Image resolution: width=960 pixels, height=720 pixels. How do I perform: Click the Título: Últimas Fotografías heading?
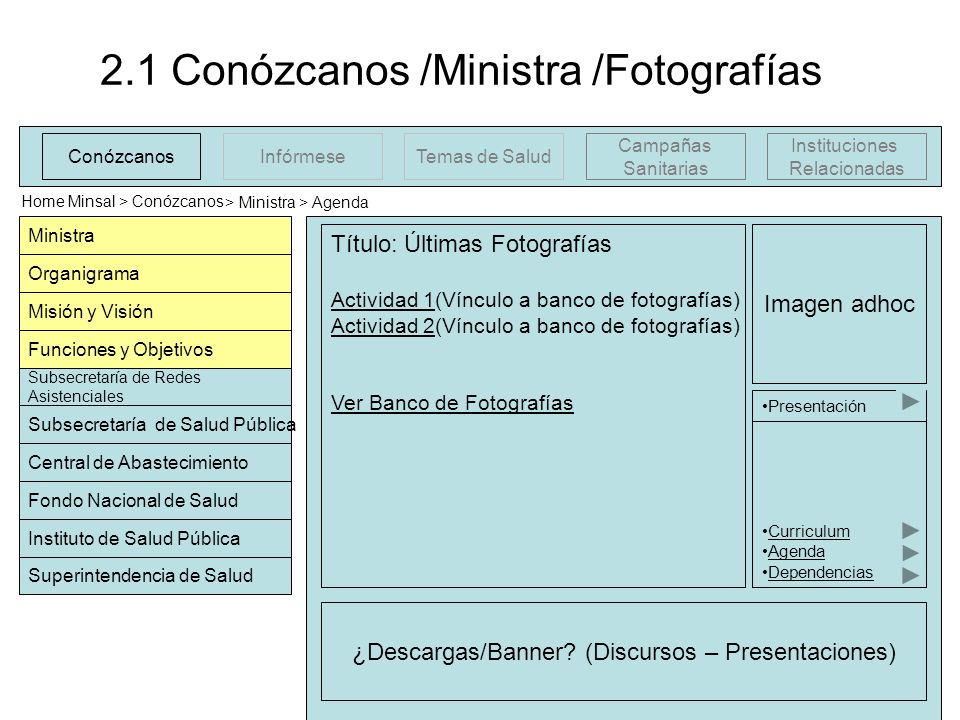point(471,244)
